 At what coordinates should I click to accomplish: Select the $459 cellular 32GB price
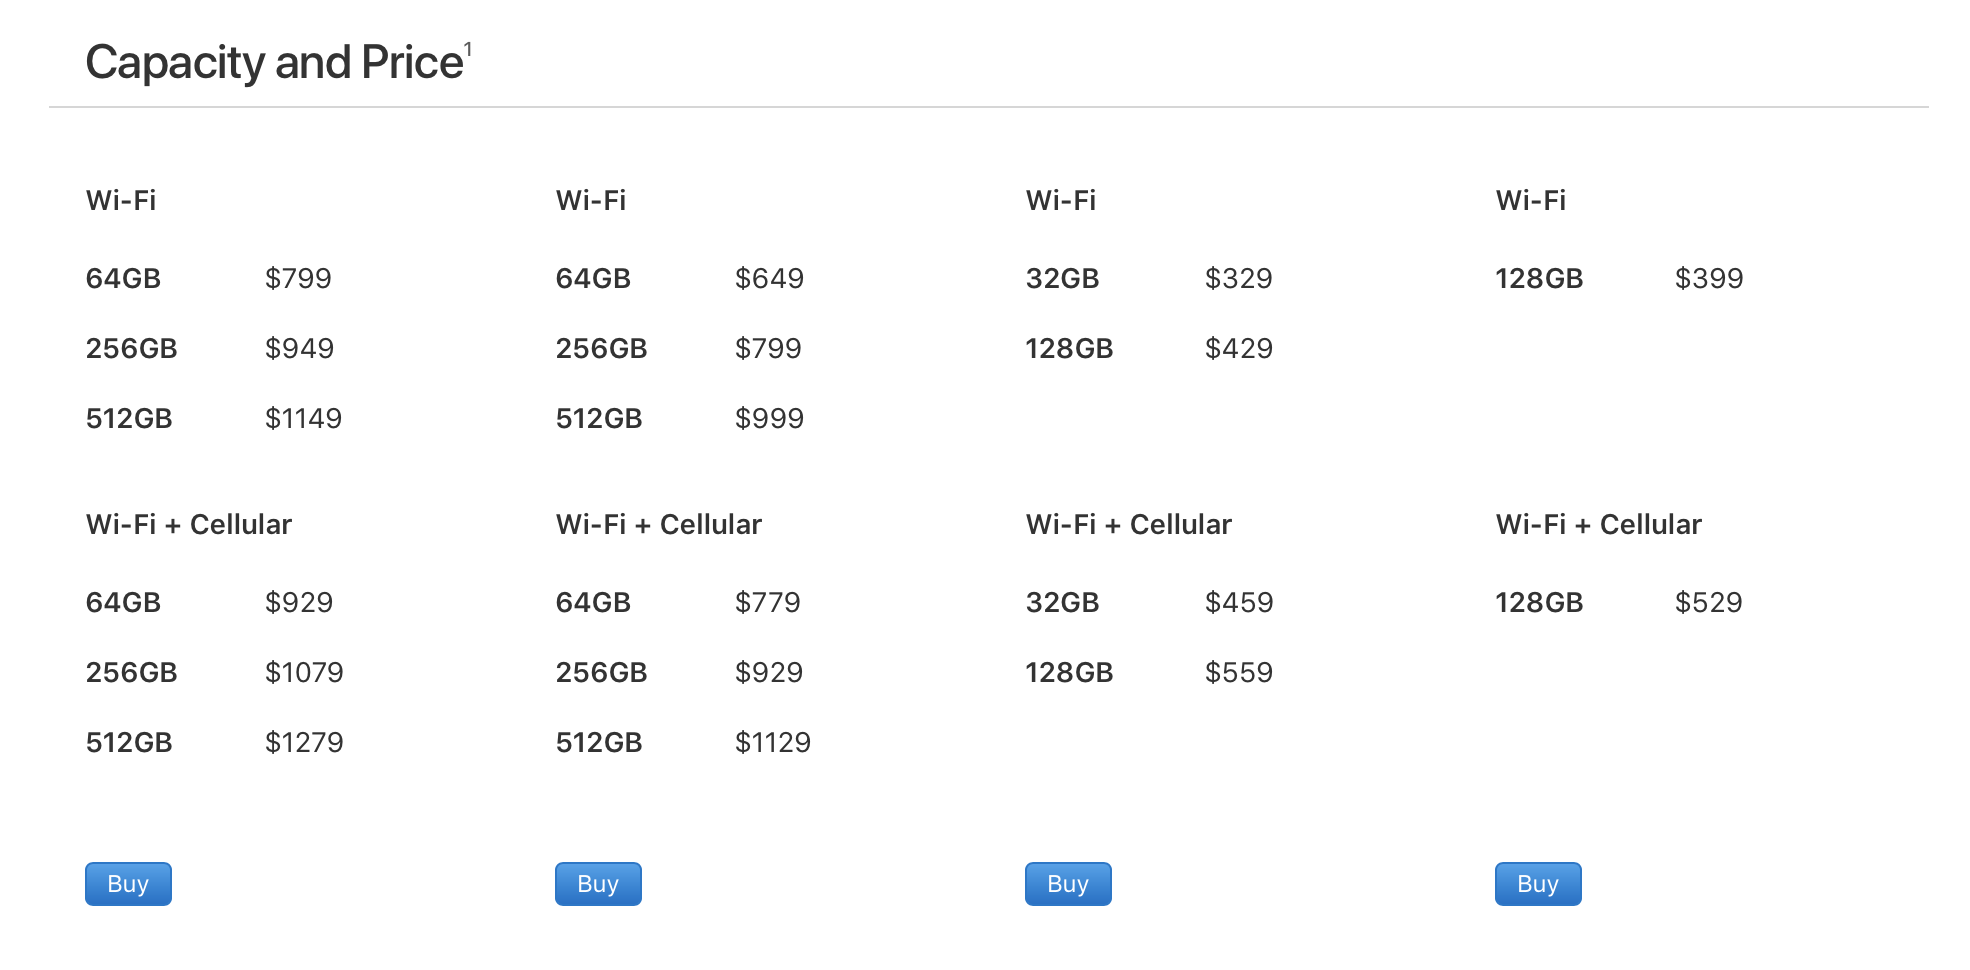[1239, 602]
